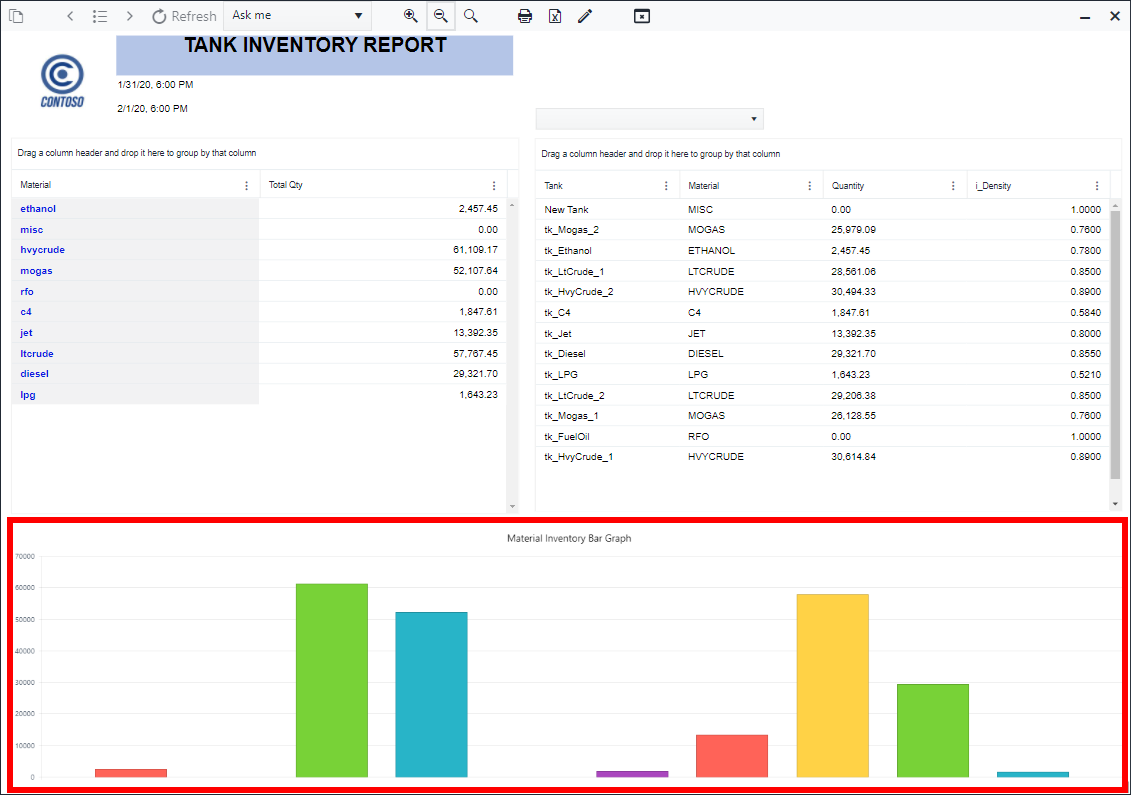Click the hvycrude material link

click(42, 250)
